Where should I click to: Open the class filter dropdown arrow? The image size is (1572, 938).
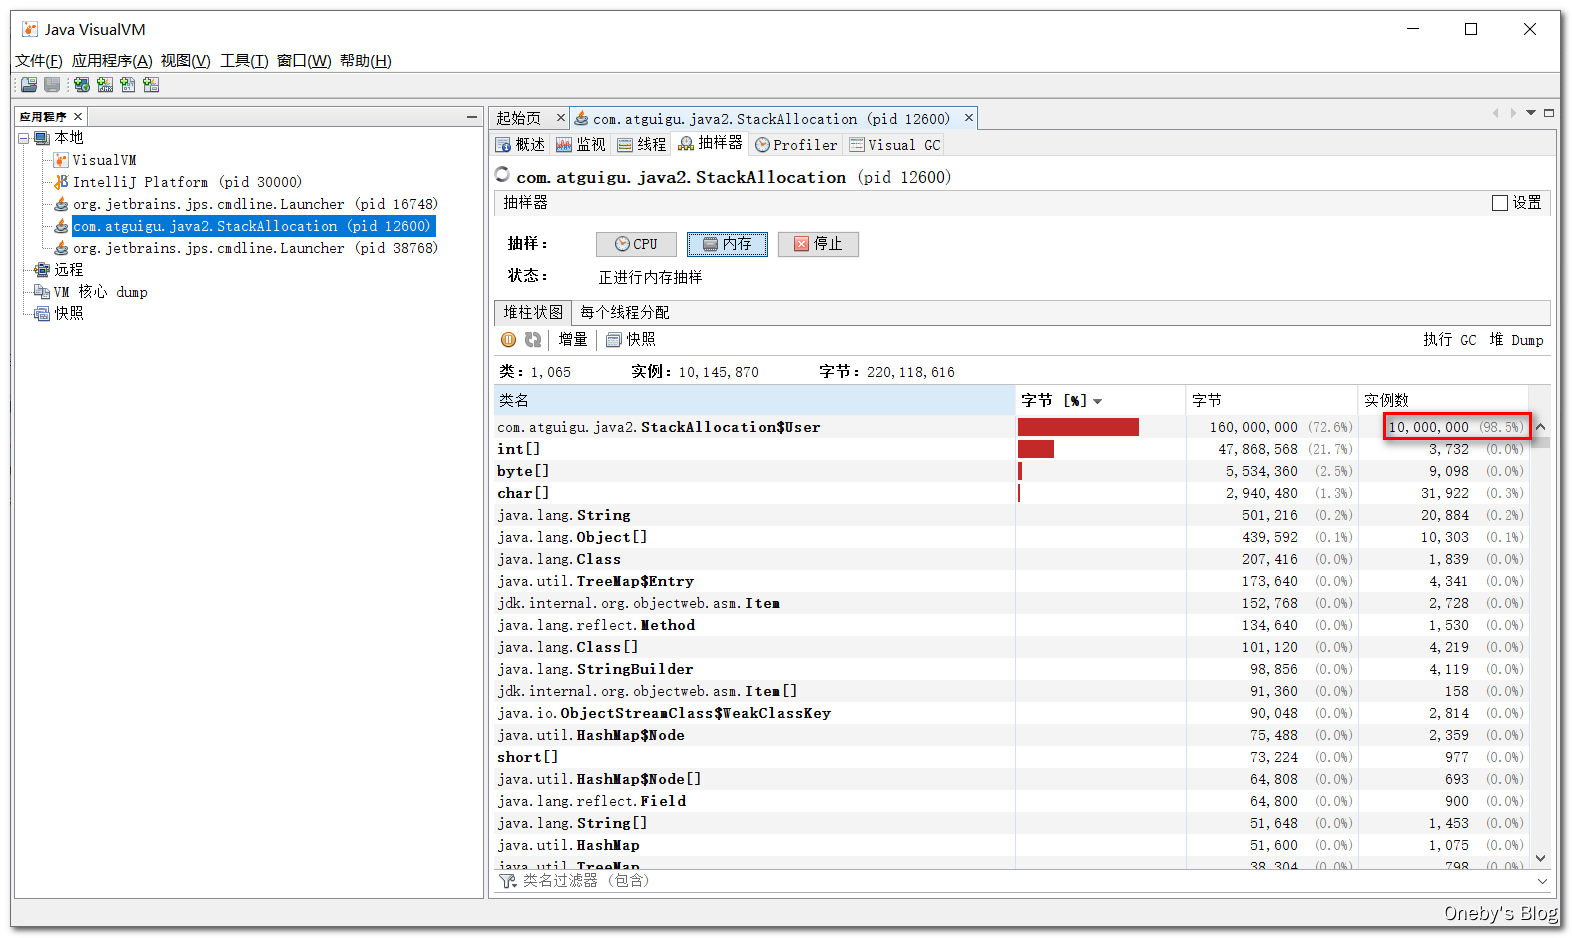(1542, 881)
